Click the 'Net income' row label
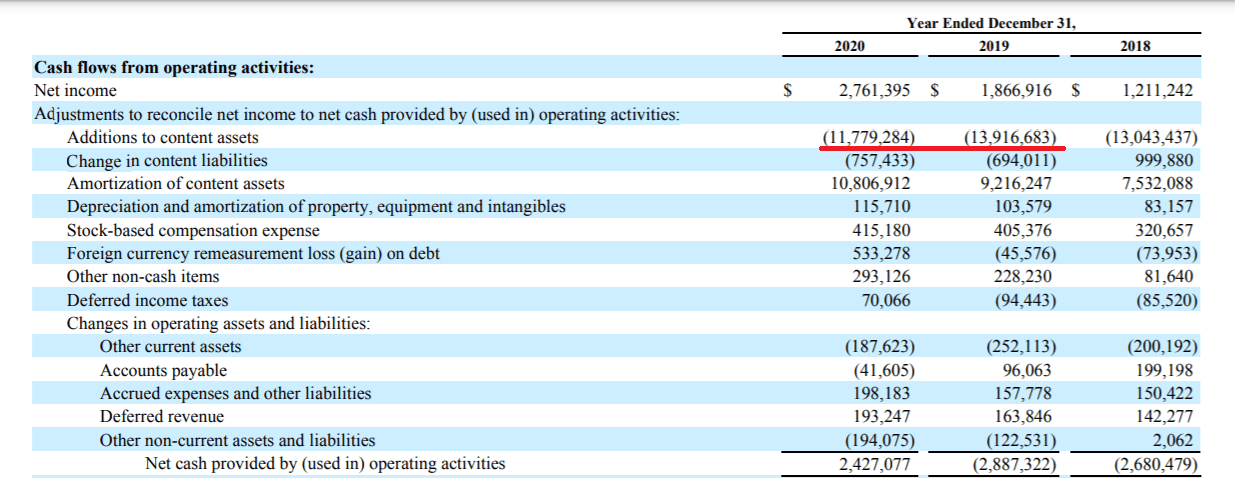This screenshot has width=1235, height=478. (75, 91)
